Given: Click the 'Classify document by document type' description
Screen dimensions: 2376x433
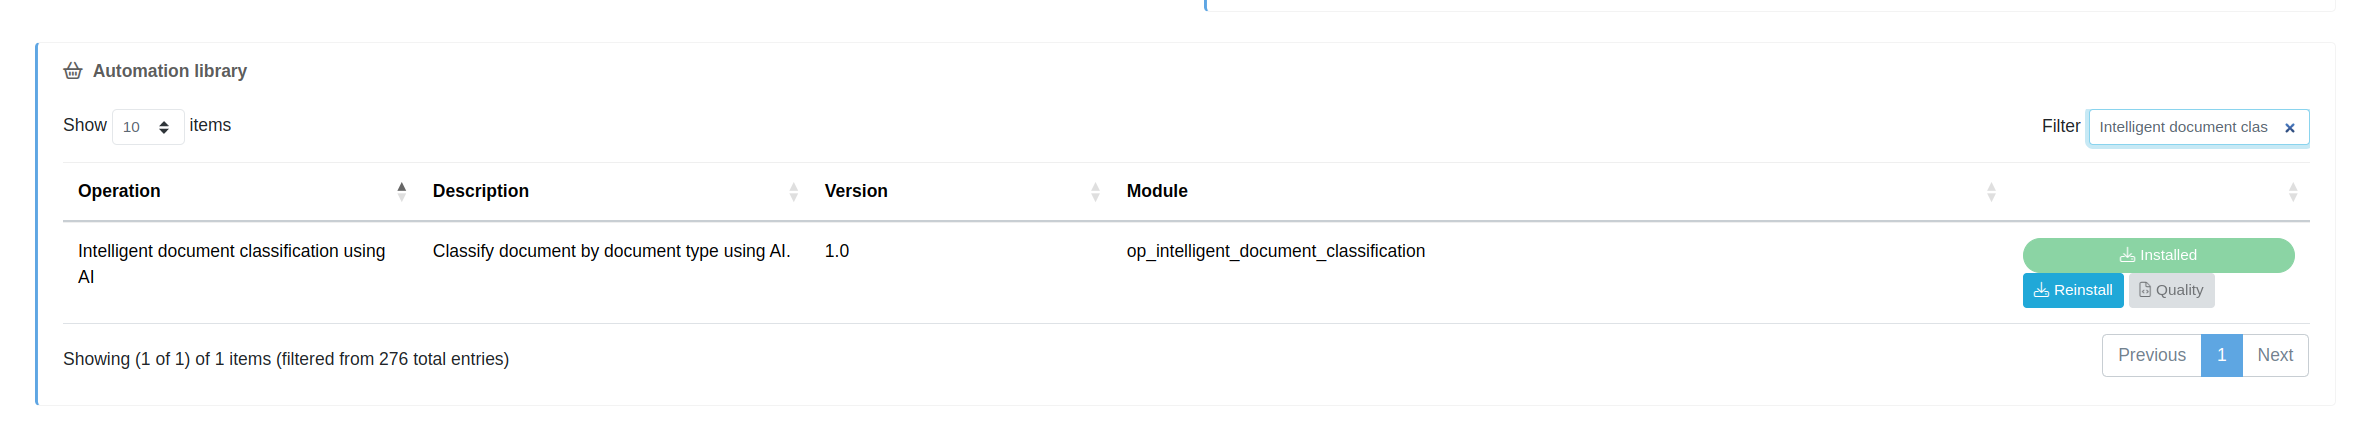Looking at the screenshot, I should [611, 251].
